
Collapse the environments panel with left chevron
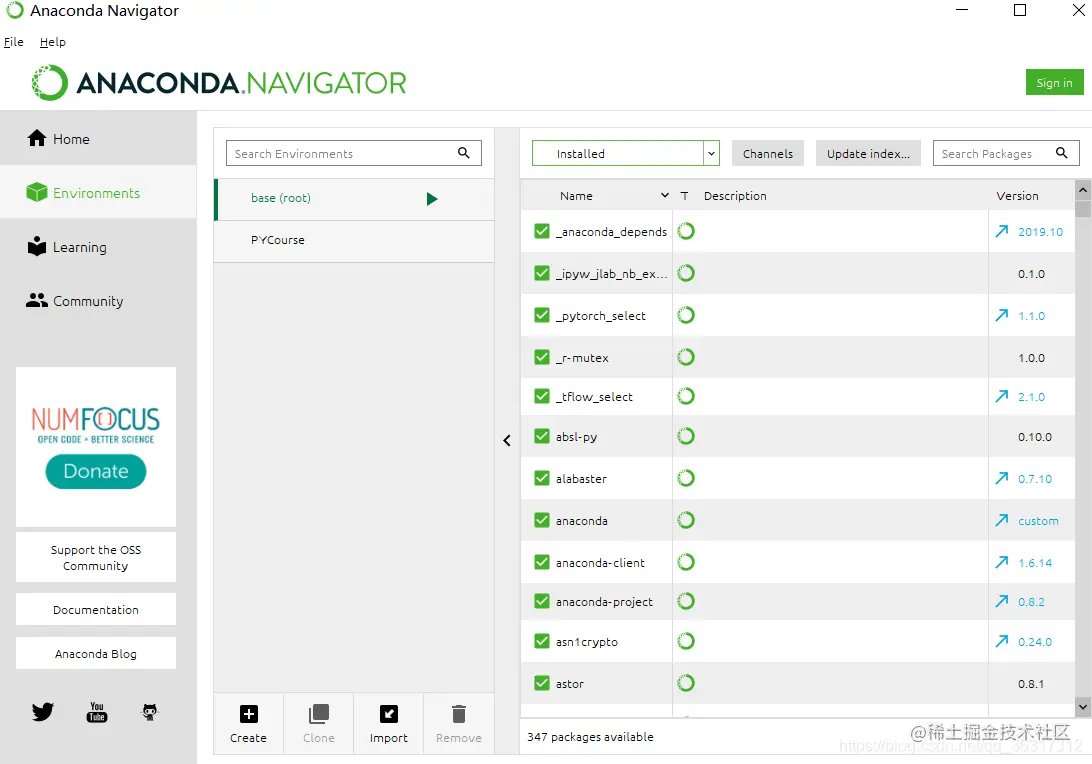tap(507, 440)
